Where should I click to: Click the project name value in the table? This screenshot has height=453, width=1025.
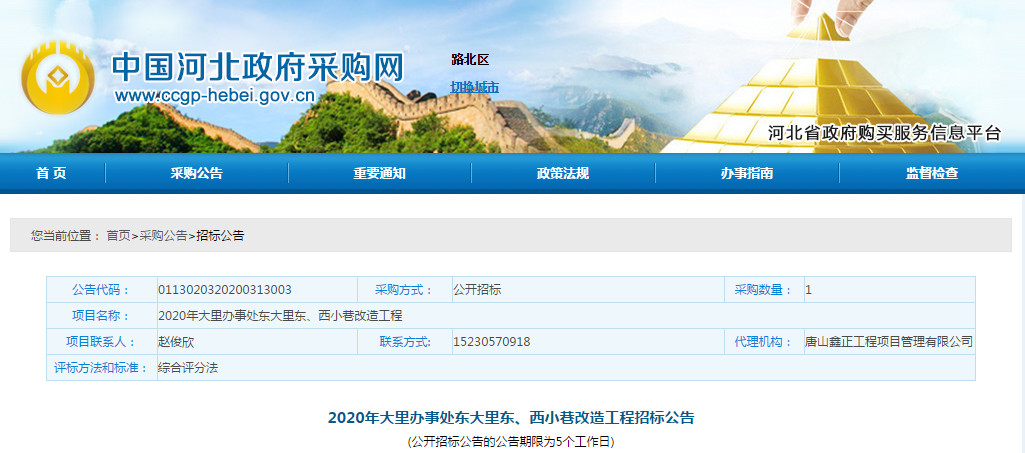point(280,316)
